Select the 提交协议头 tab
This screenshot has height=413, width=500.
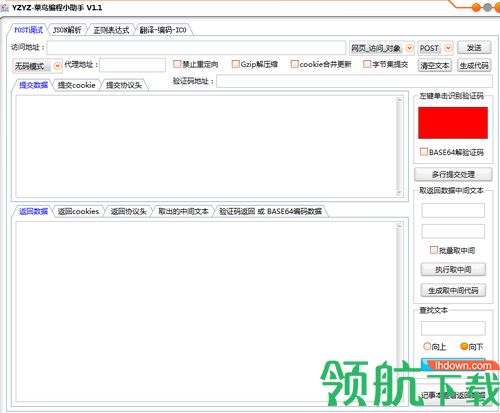tap(124, 85)
